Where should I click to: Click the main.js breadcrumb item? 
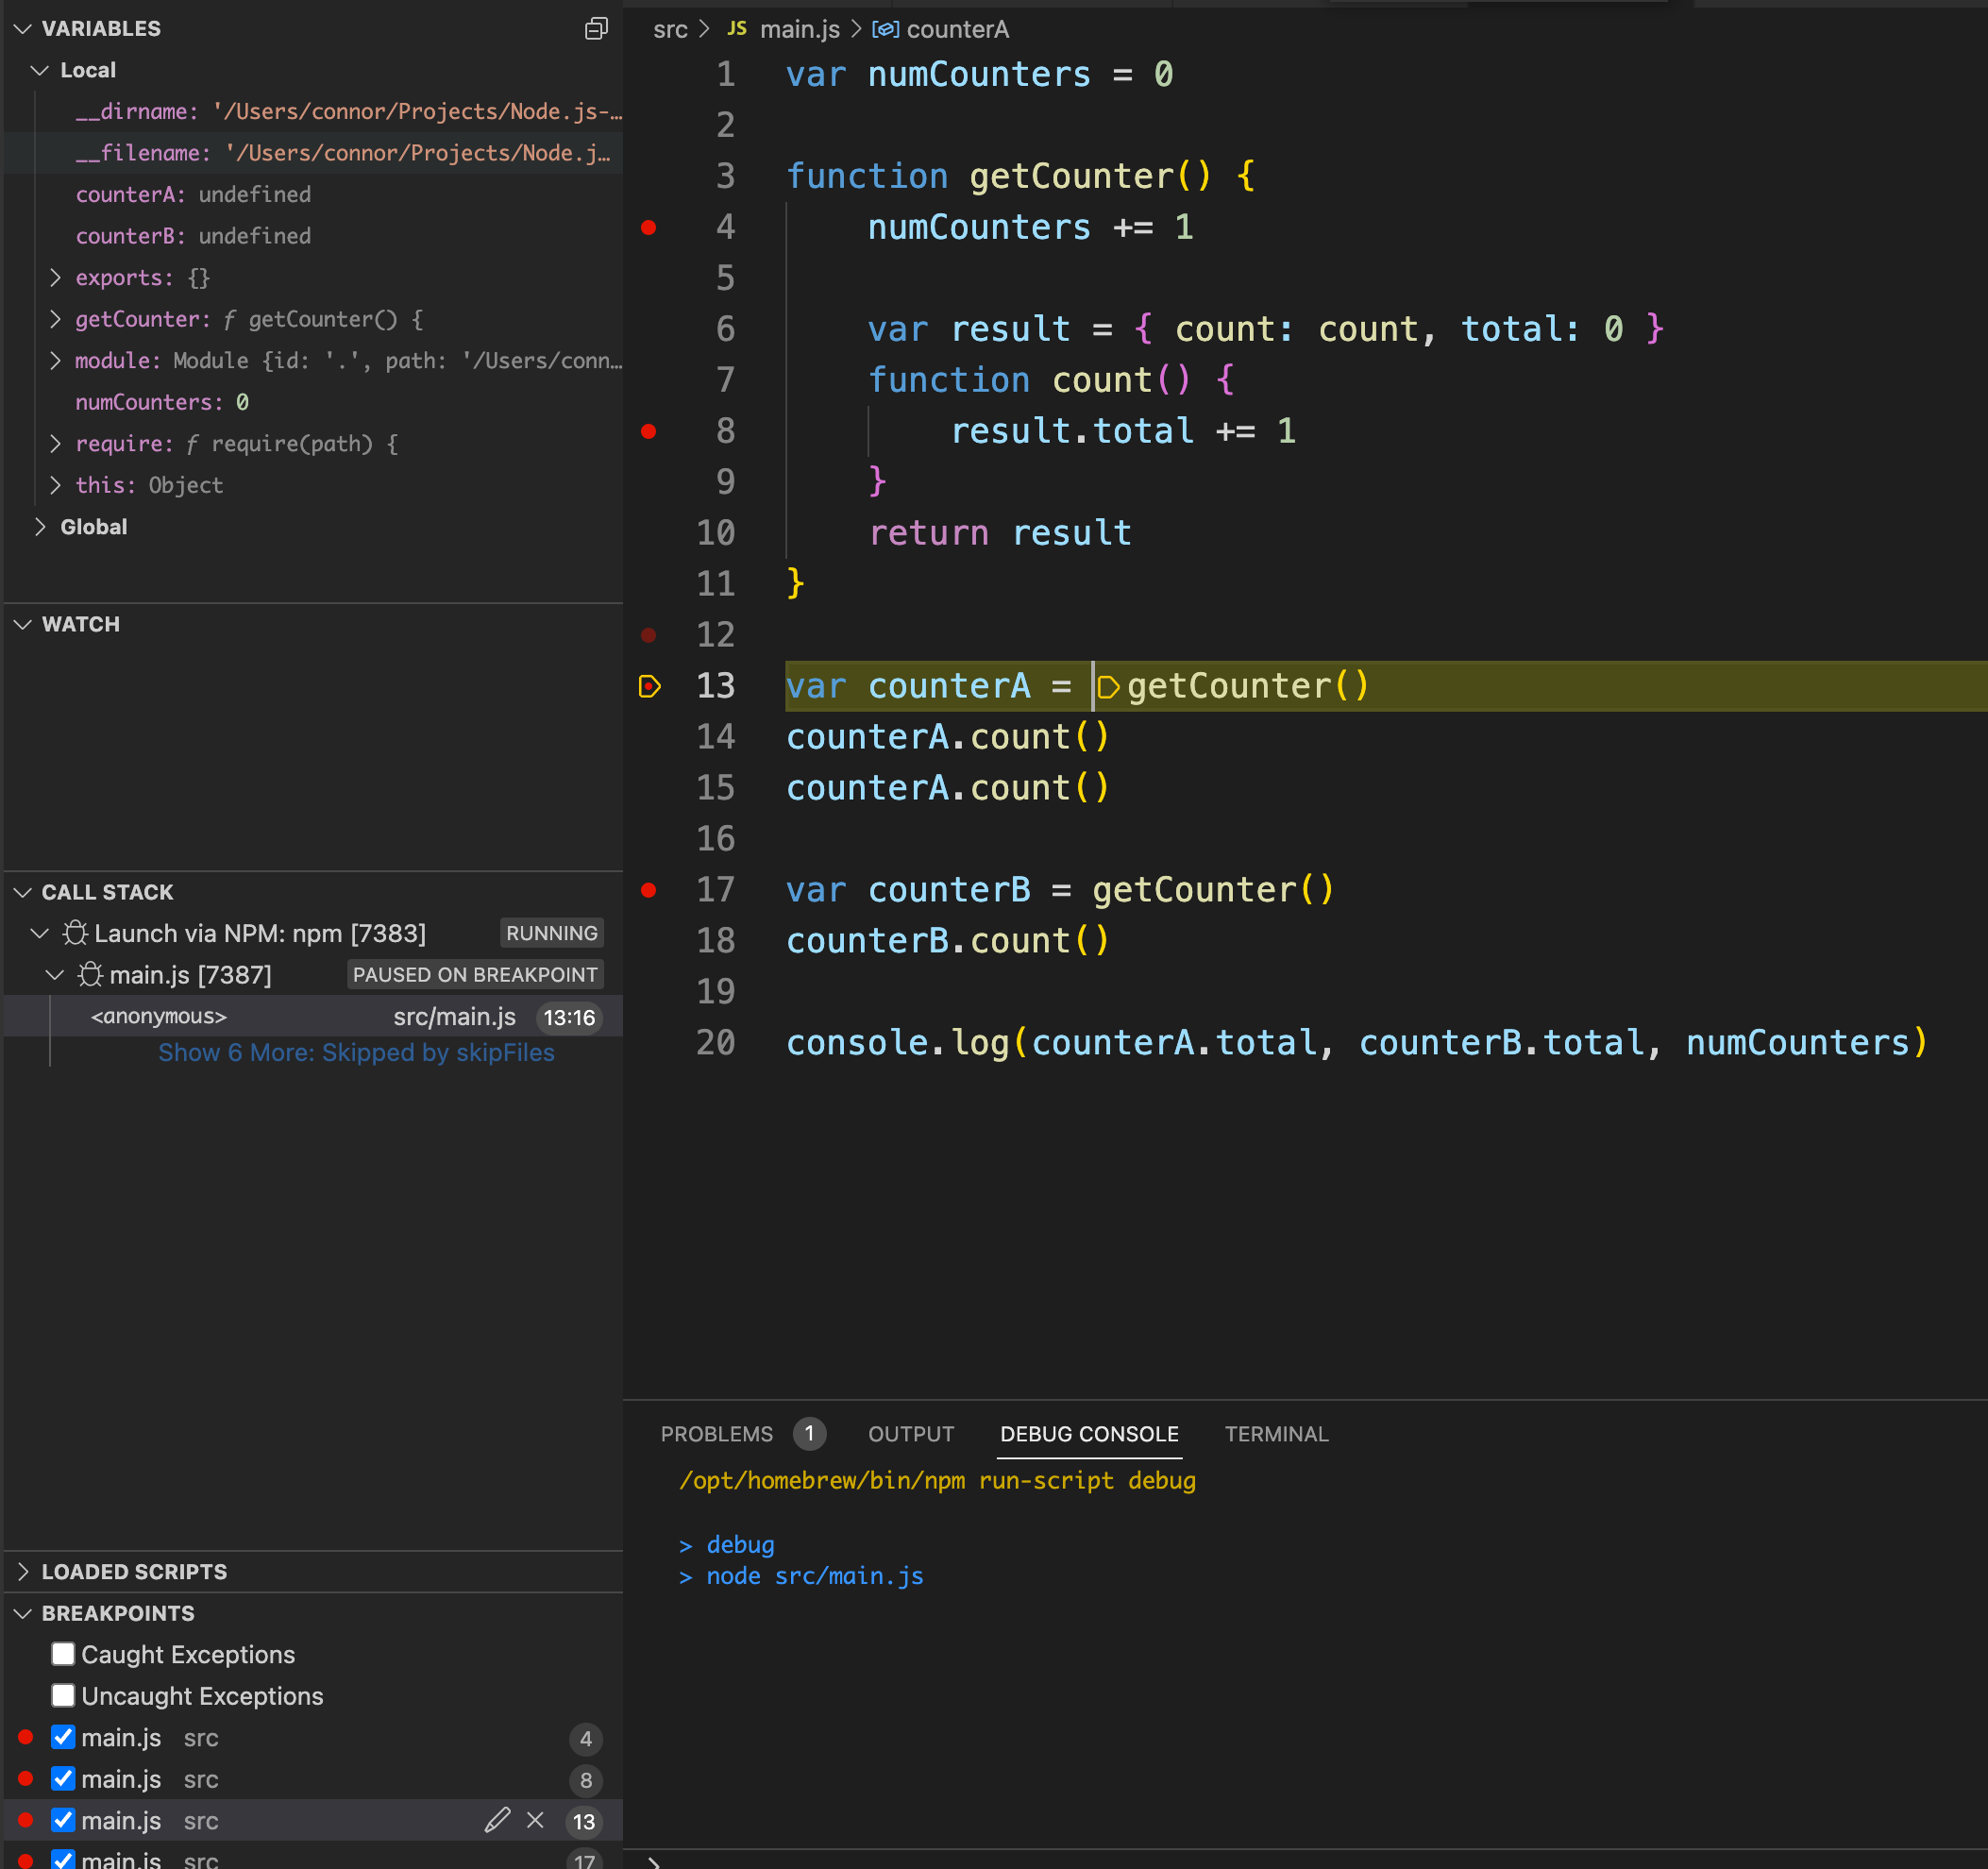pos(798,29)
